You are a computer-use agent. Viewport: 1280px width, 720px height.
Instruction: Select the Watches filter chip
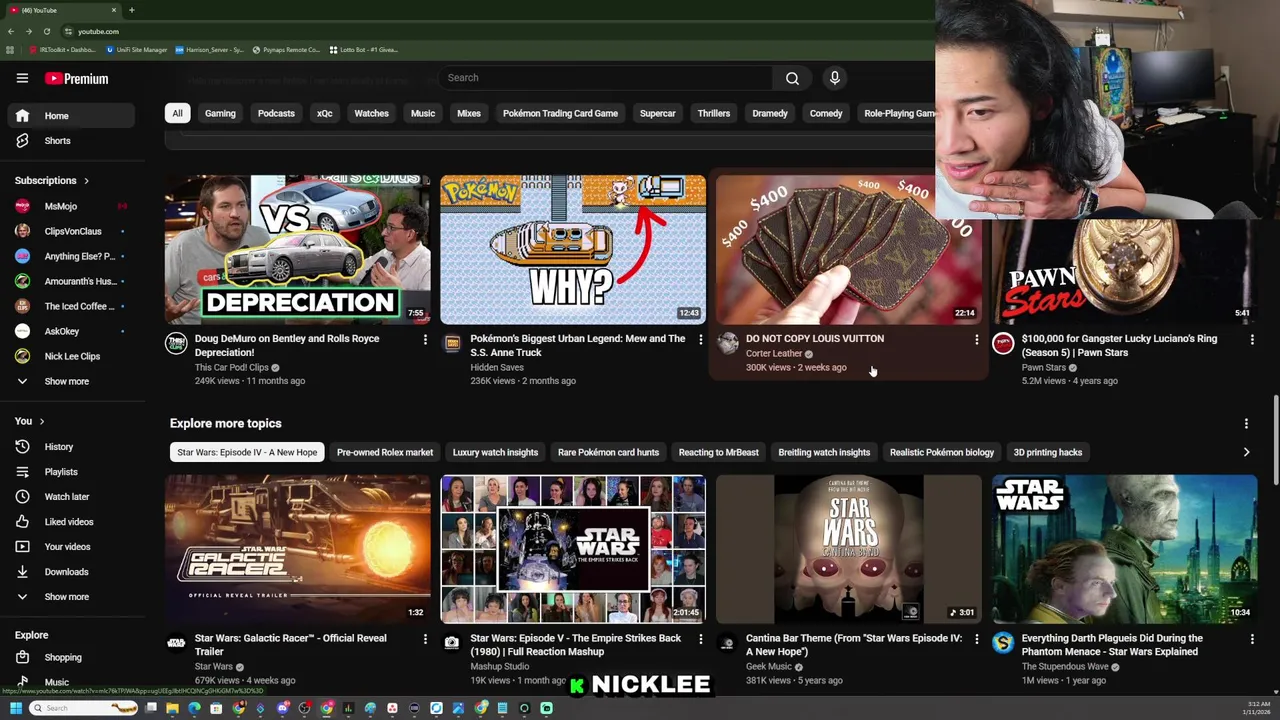371,113
